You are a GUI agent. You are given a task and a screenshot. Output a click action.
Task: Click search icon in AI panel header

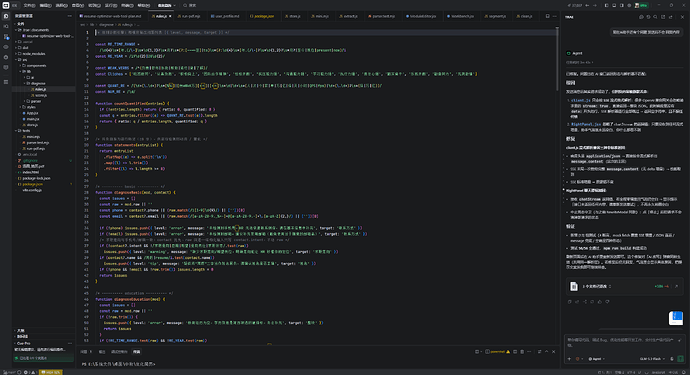[655, 17]
